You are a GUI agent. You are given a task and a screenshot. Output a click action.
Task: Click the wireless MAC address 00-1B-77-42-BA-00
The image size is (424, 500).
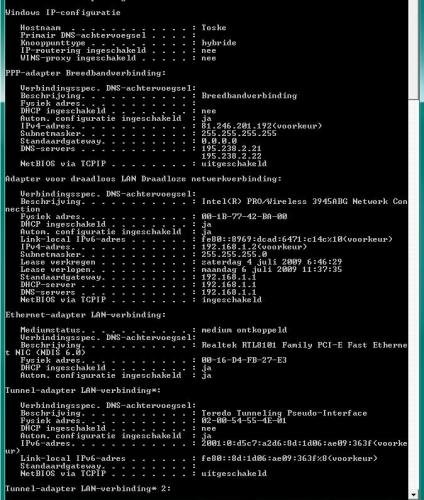244,217
